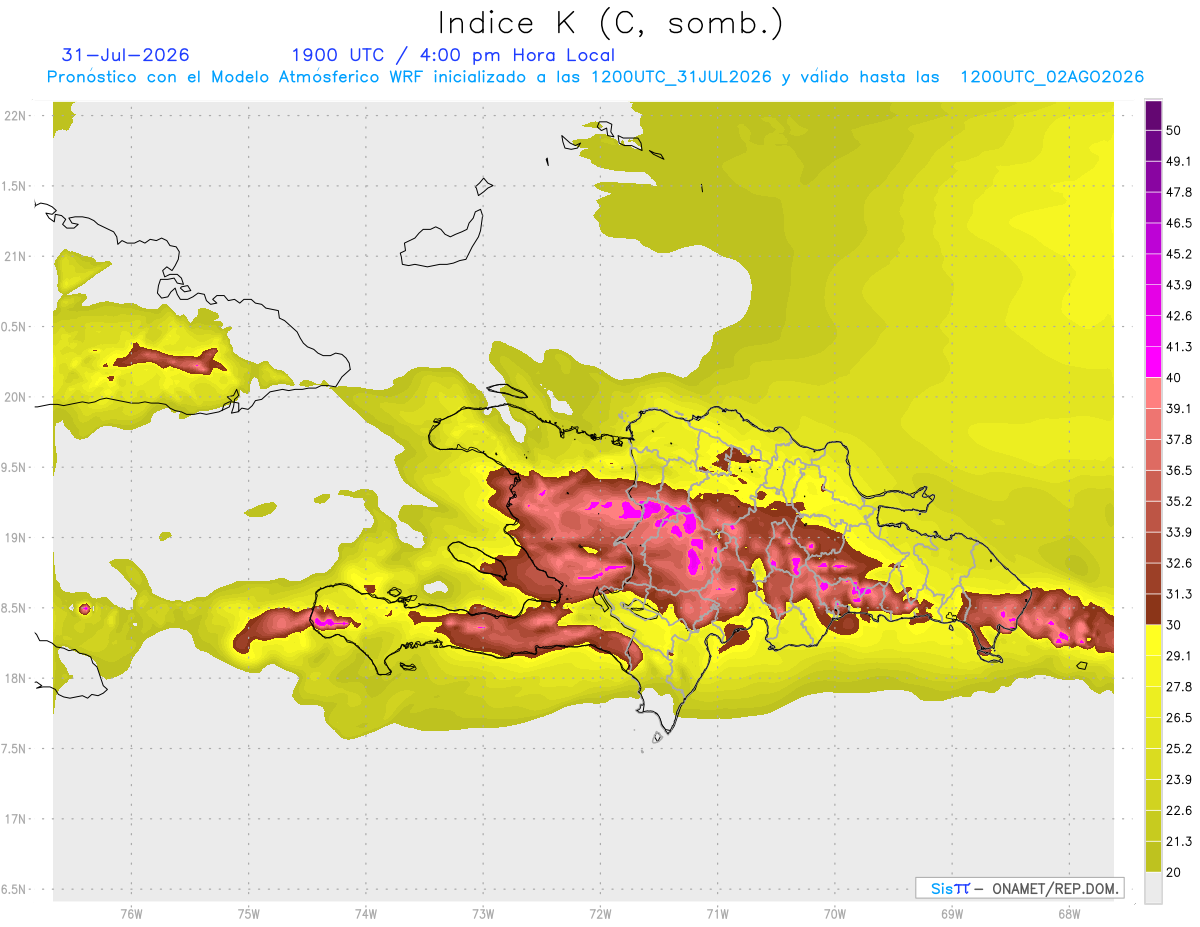Click the '68W' longitude label
This screenshot has height=927, width=1200.
[1068, 914]
